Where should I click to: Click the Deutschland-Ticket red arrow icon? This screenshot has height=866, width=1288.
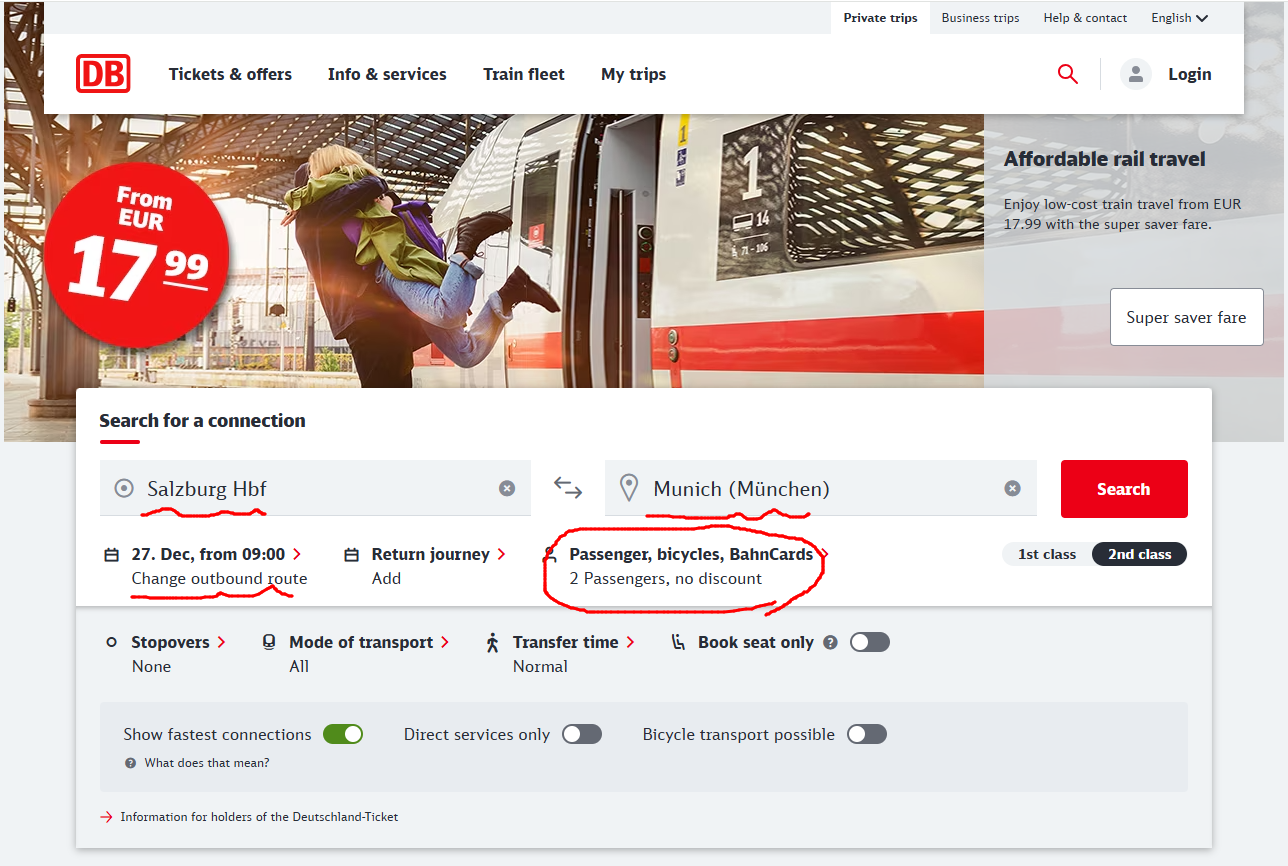(x=107, y=817)
